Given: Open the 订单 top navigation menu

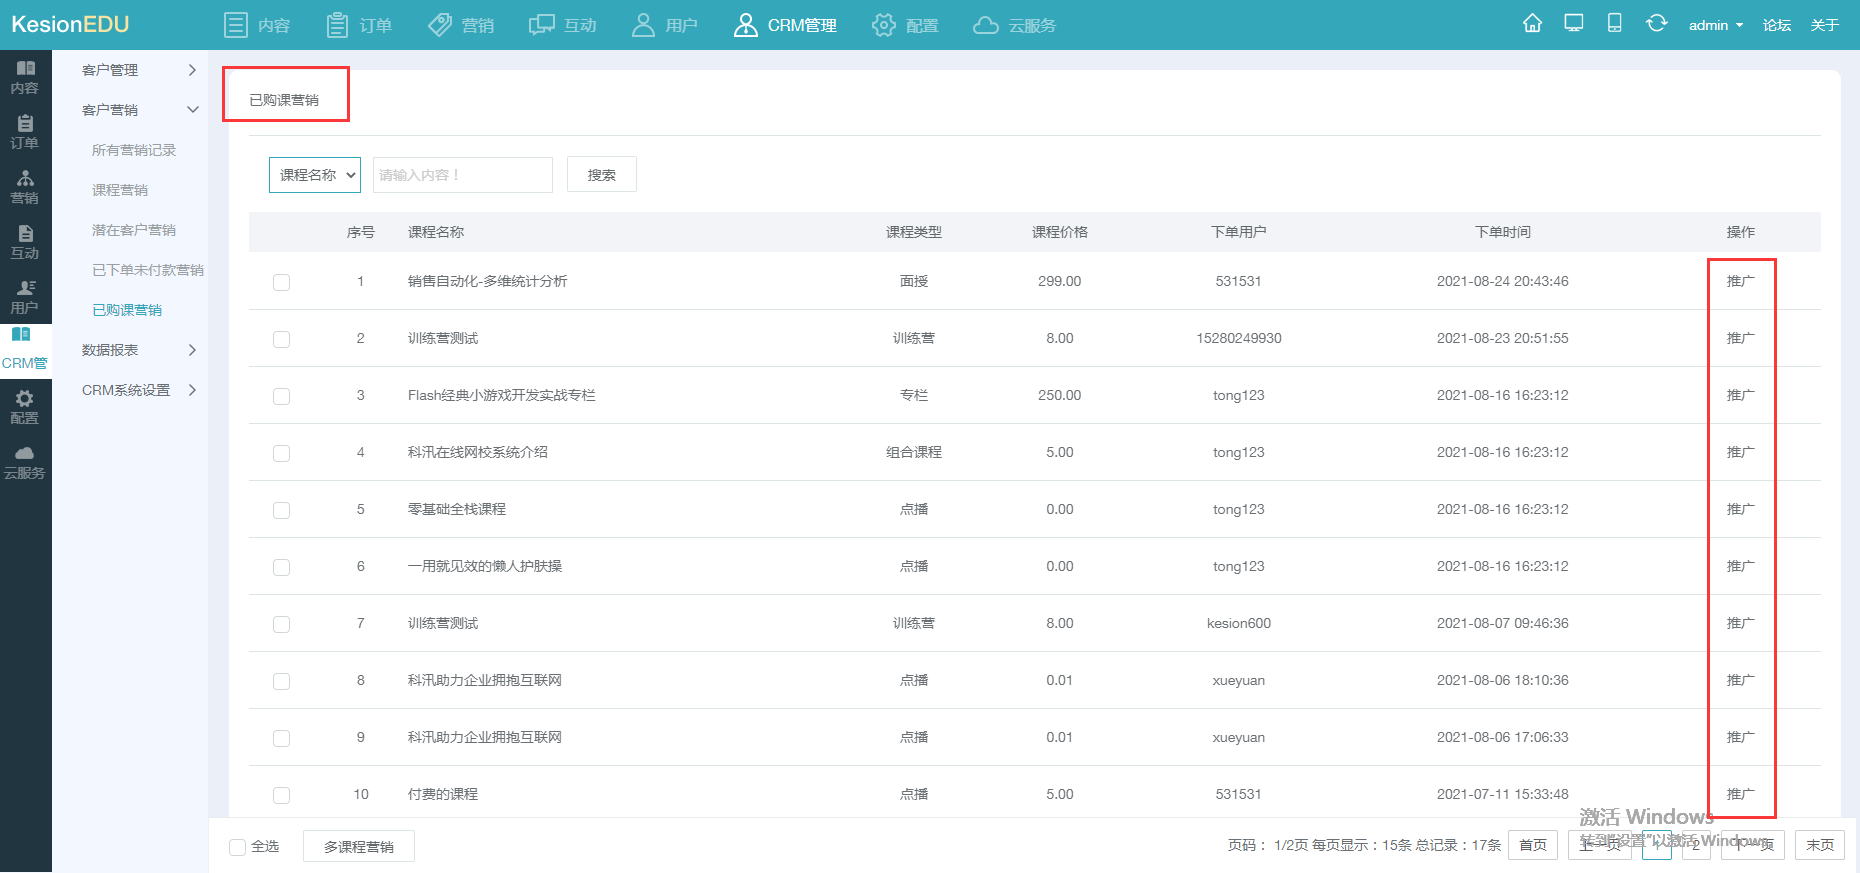Looking at the screenshot, I should click(x=359, y=25).
